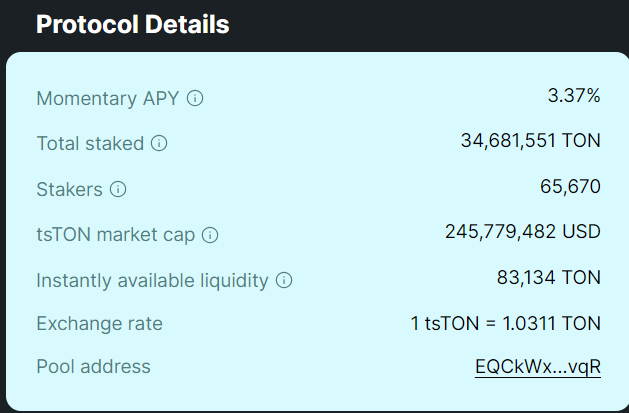
Task: Select the Momentary APY label
Action: point(108,99)
